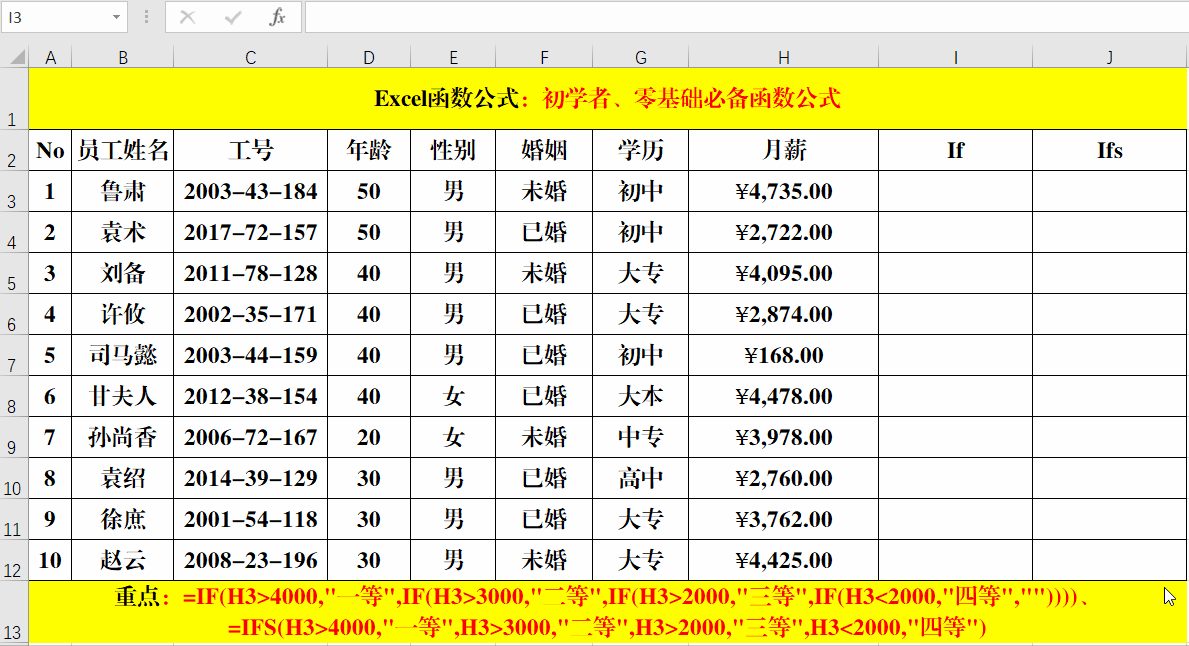Click education cell '高中'
This screenshot has height=646, width=1189.
(x=641, y=478)
